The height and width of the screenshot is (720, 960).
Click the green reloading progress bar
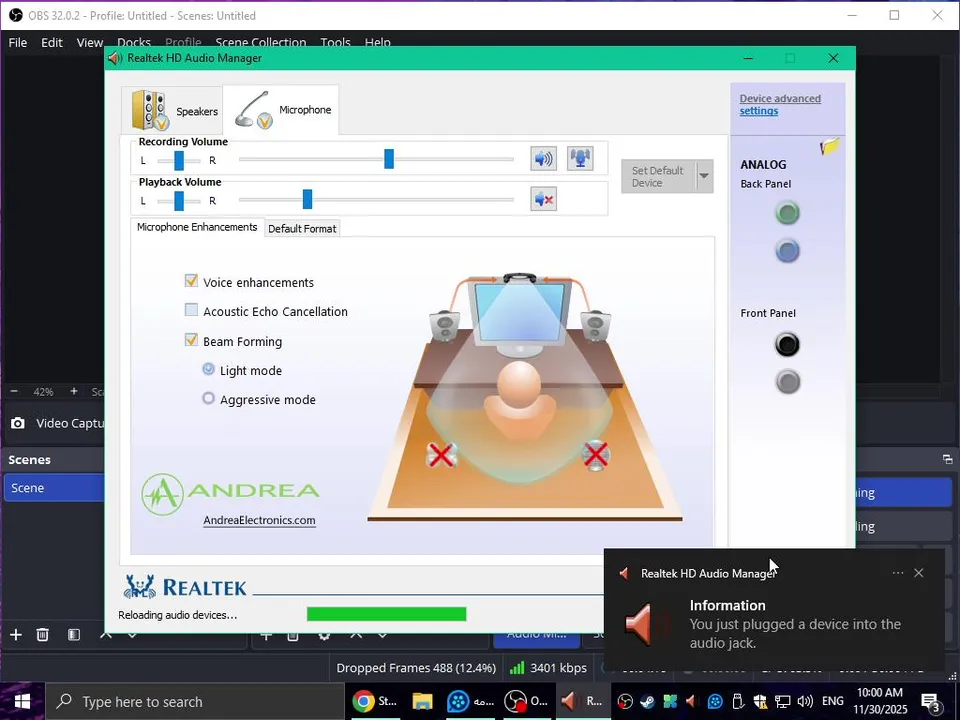coord(386,613)
